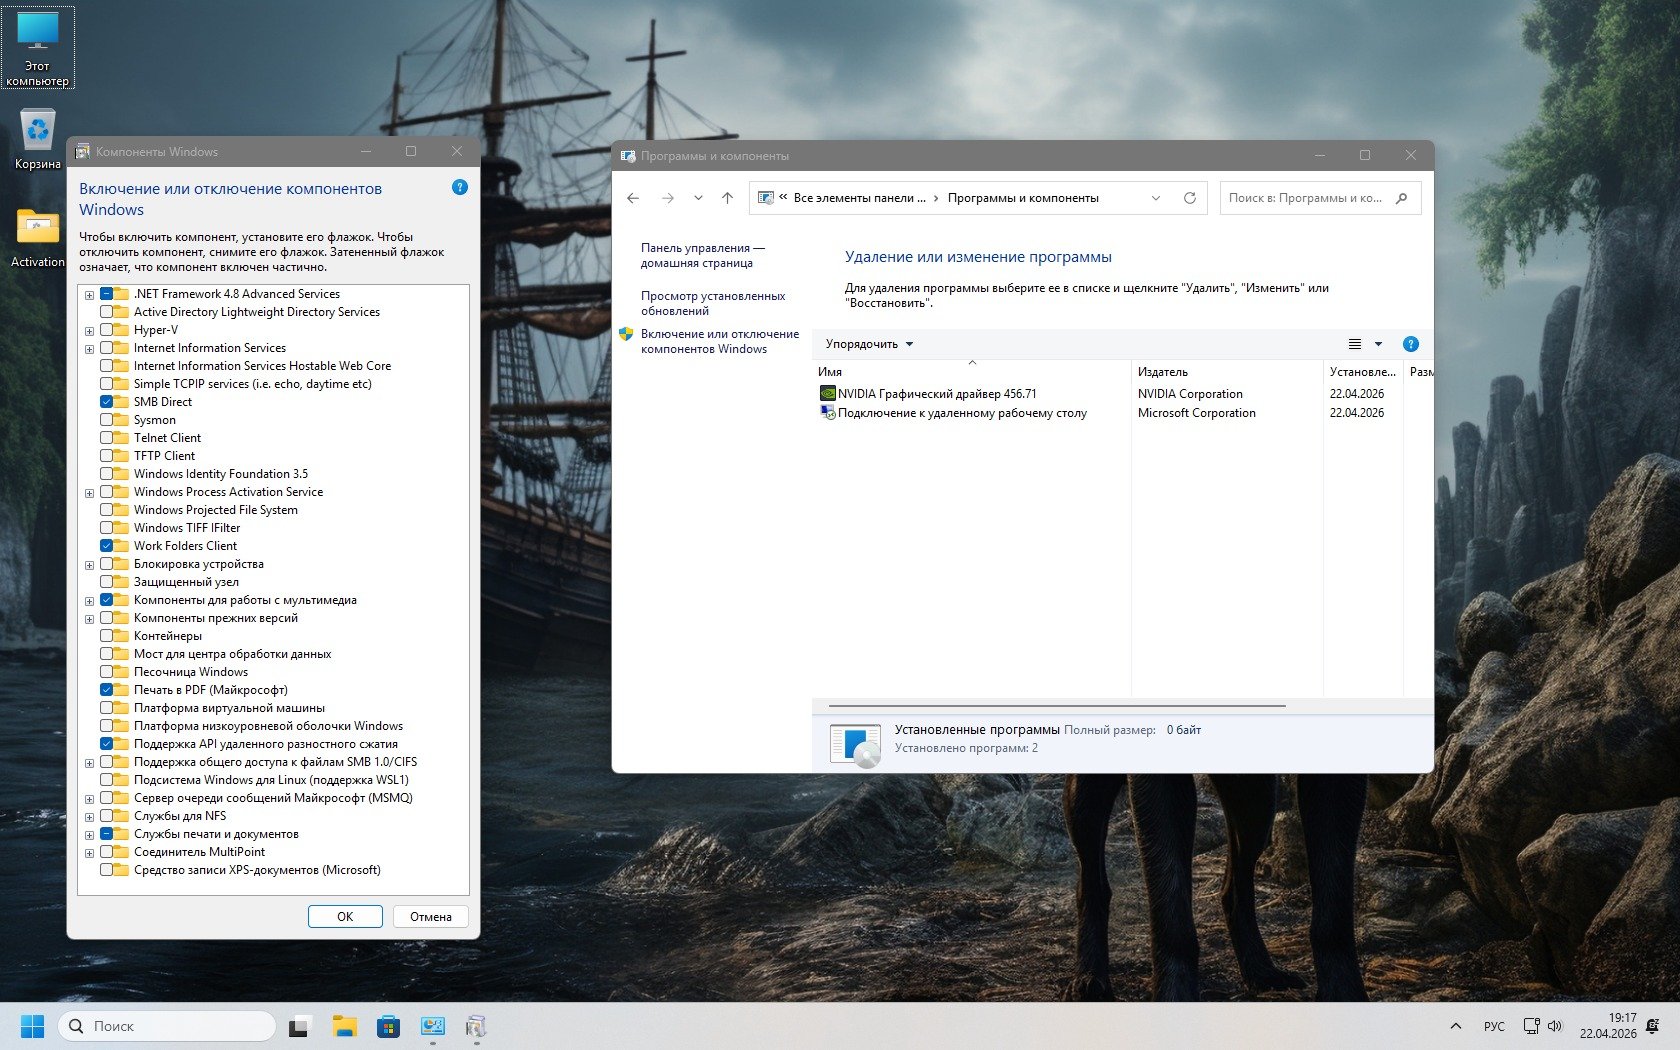Enable the Hyper-V checkbox

(x=107, y=330)
